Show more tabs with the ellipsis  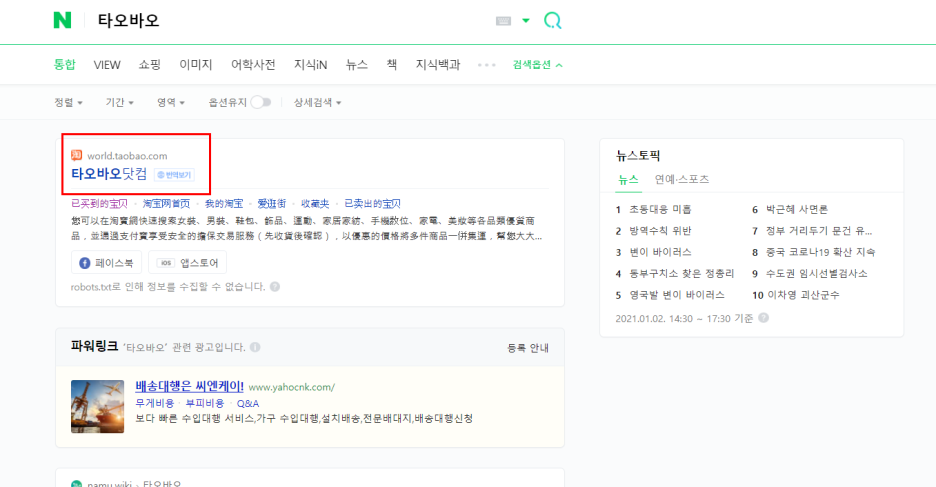coord(487,65)
